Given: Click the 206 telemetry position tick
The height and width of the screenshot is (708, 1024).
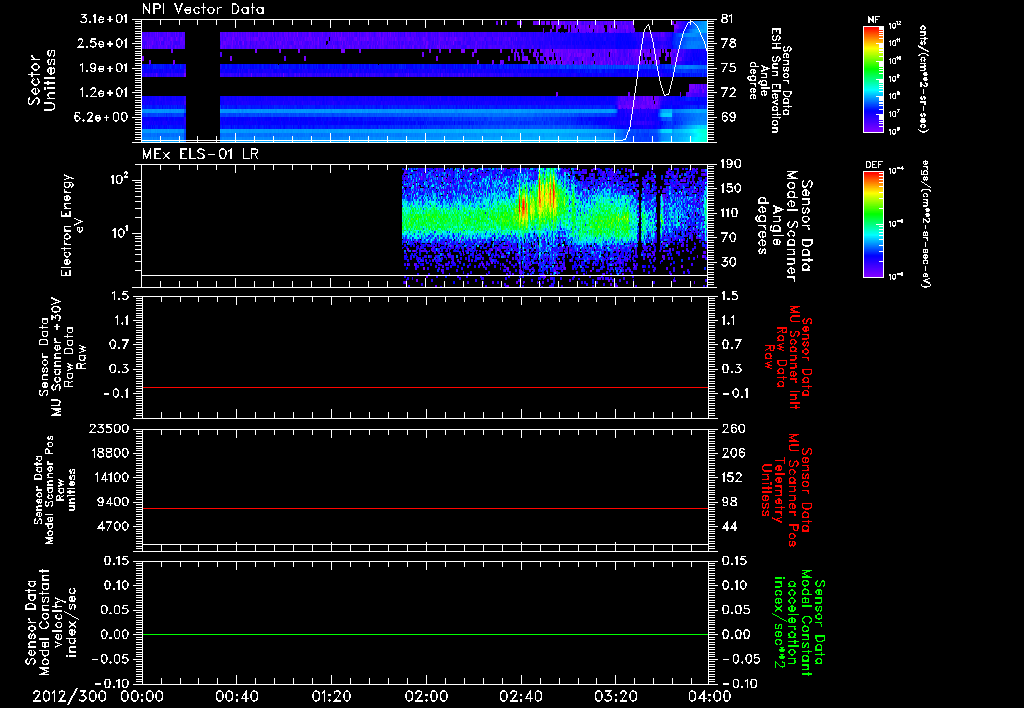Looking at the screenshot, I should pos(732,453).
